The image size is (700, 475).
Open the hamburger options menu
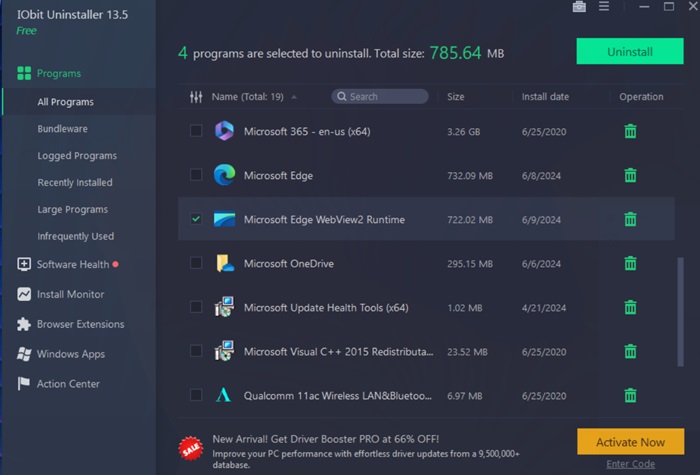[604, 6]
